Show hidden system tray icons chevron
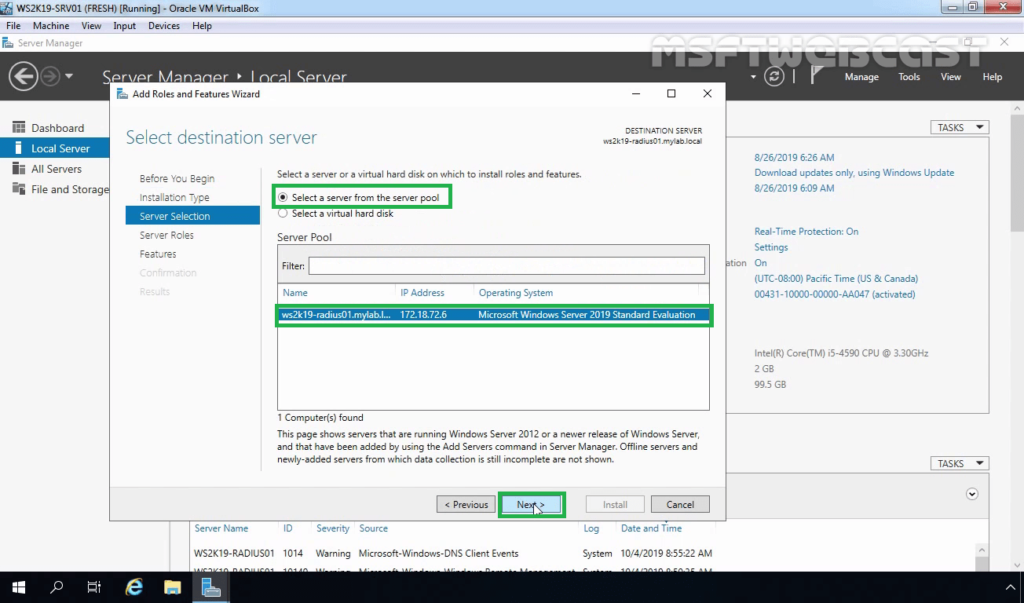Screen dimensions: 1024x603 [1010, 587]
